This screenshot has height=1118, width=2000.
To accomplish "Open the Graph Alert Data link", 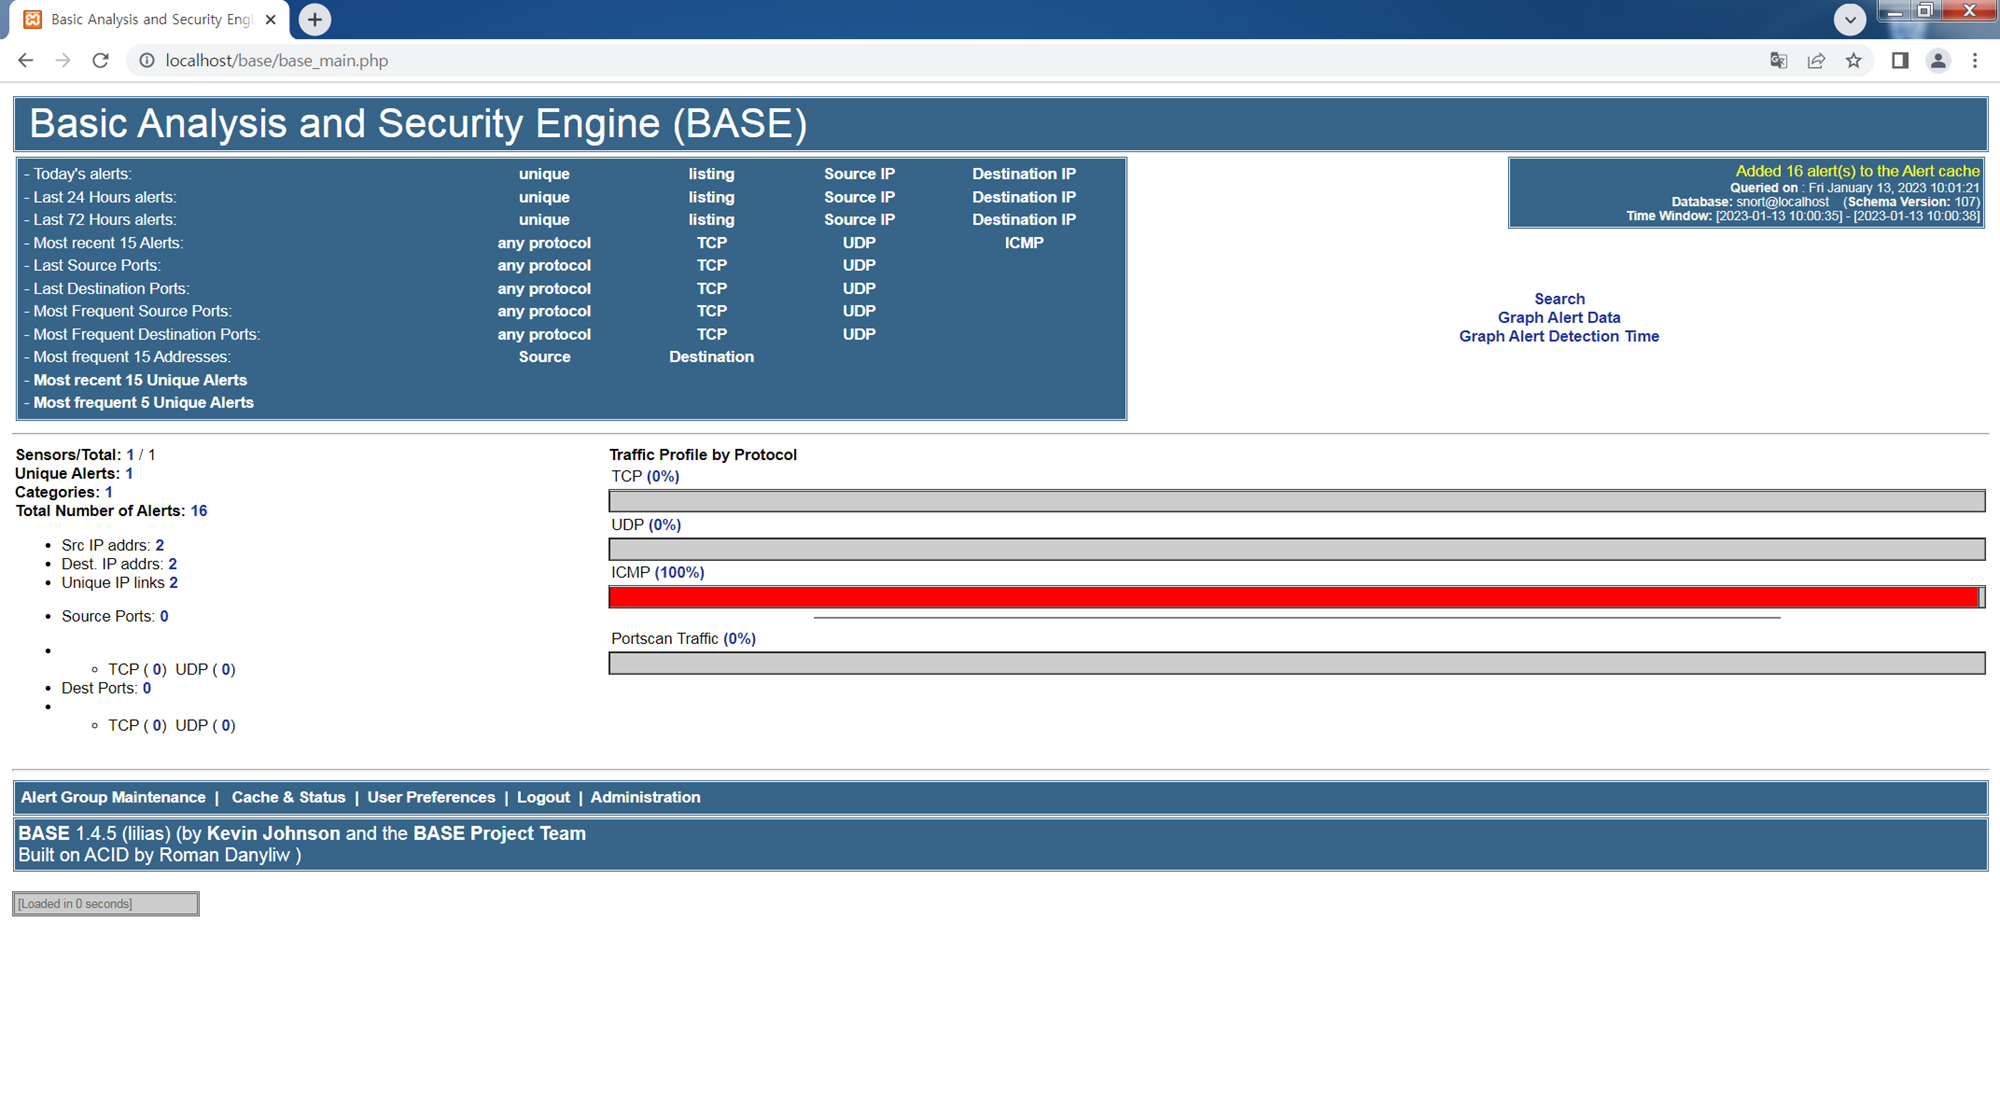I will pyautogui.click(x=1558, y=318).
